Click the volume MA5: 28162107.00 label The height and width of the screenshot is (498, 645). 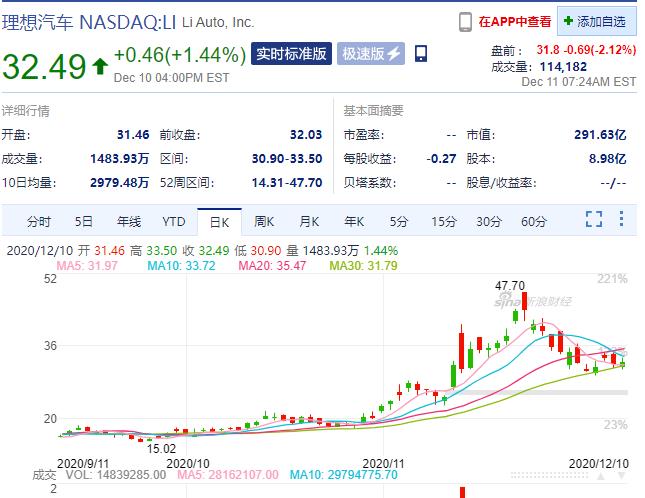[227, 475]
